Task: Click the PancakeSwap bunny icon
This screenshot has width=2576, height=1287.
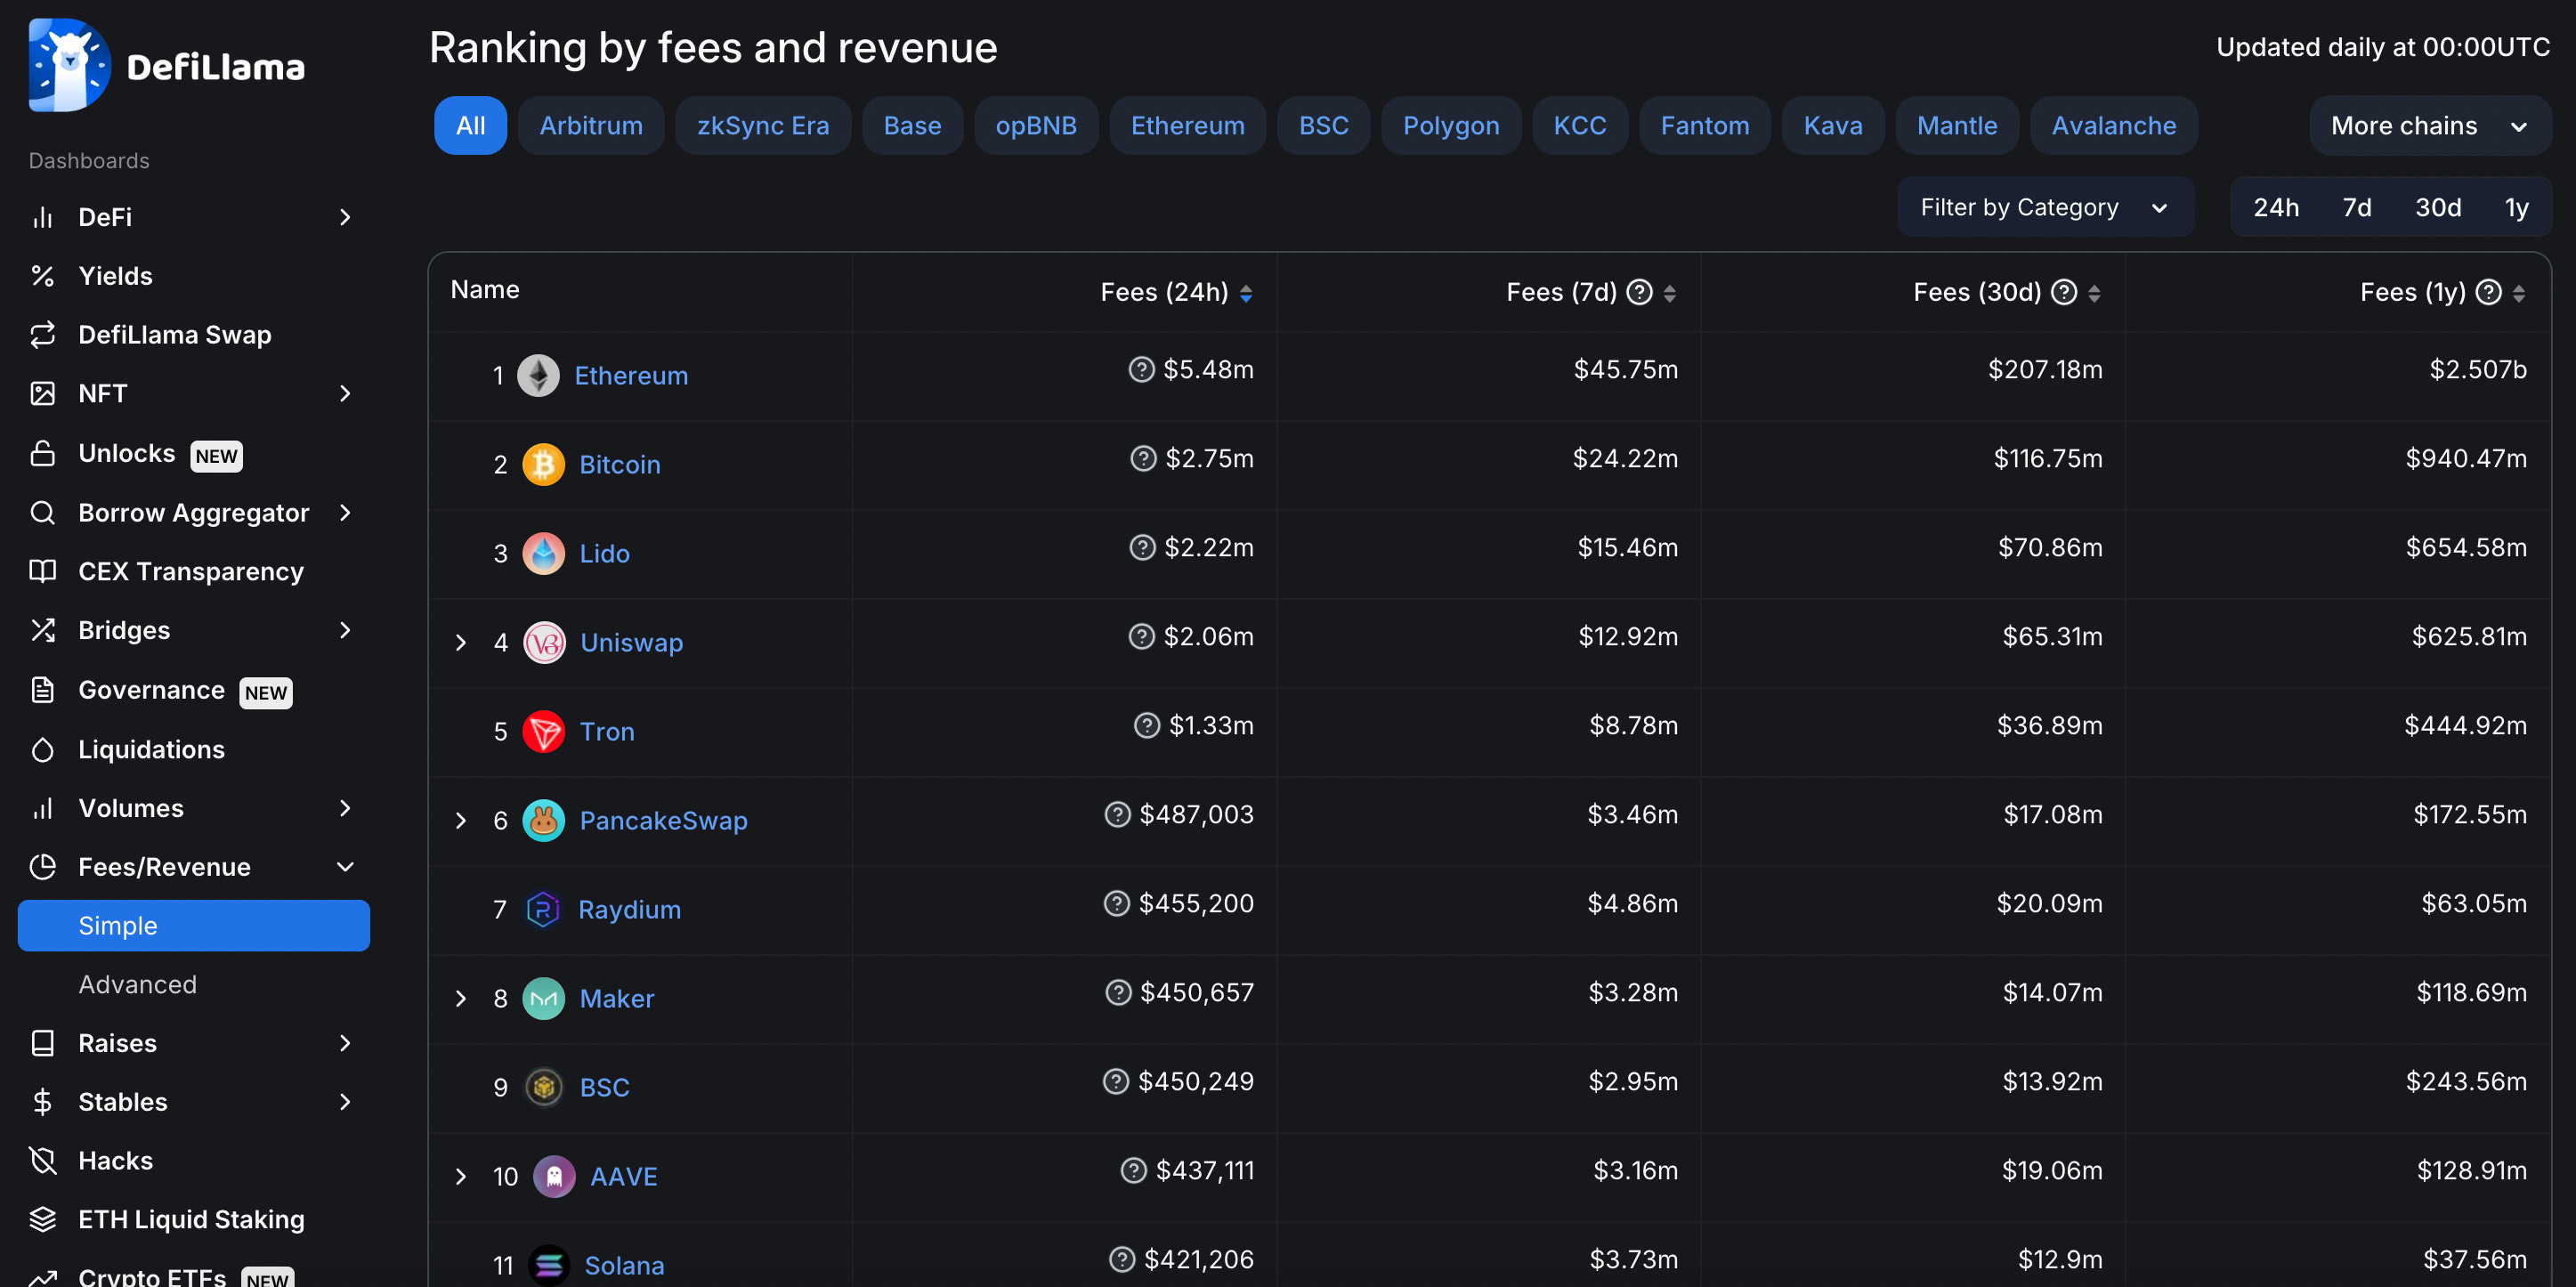Action: click(x=543, y=821)
